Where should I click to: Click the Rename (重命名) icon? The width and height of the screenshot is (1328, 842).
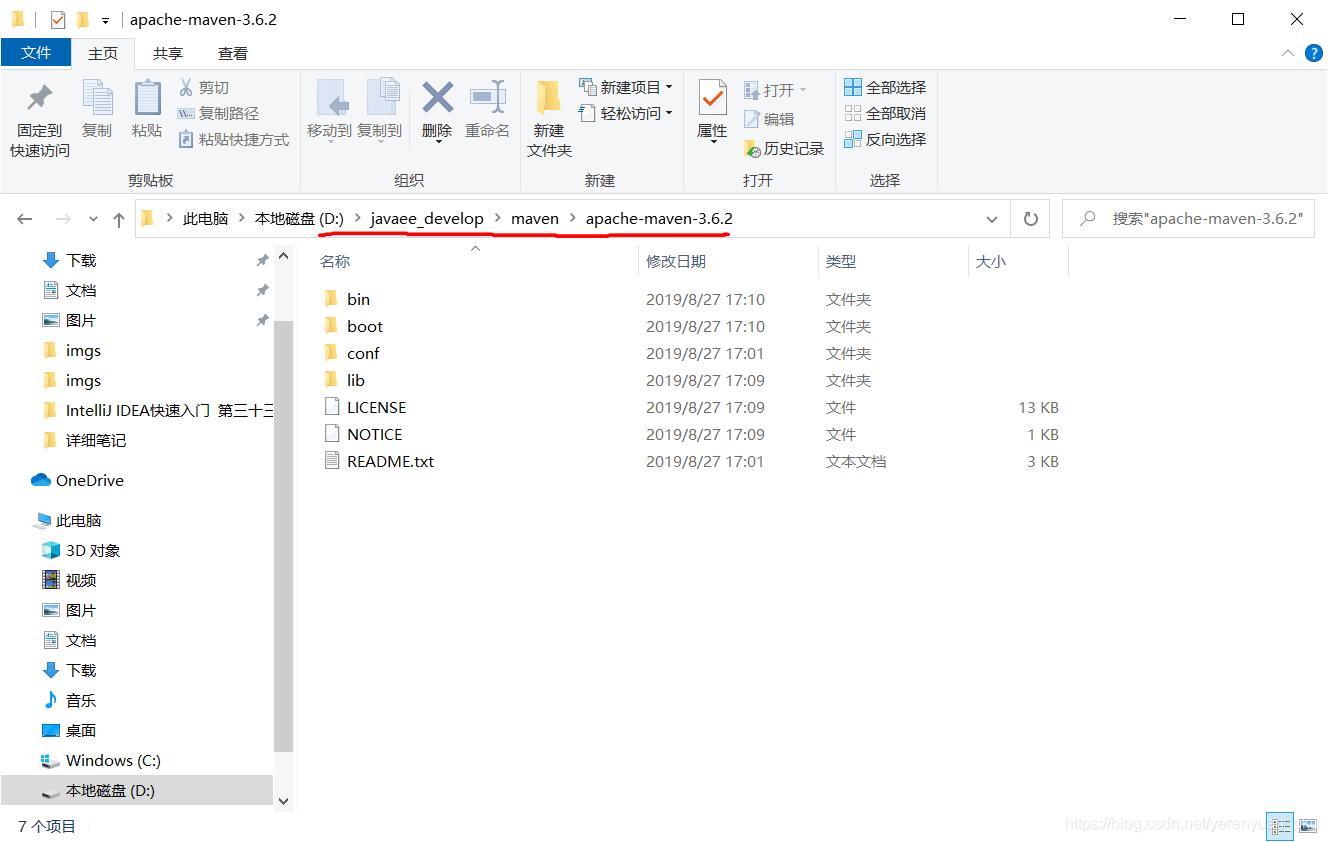coord(488,98)
